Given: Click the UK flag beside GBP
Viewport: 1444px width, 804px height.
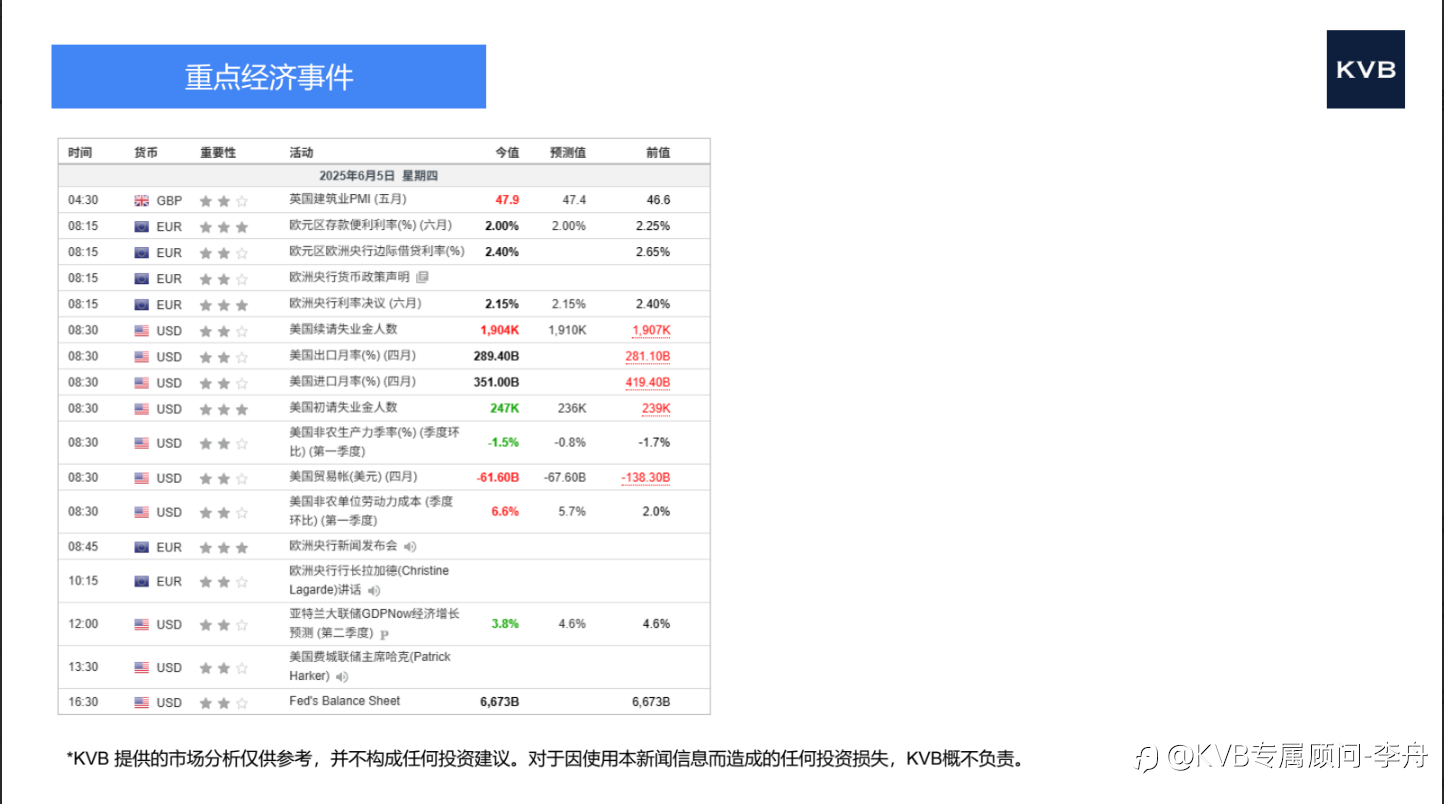Looking at the screenshot, I should point(141,200).
